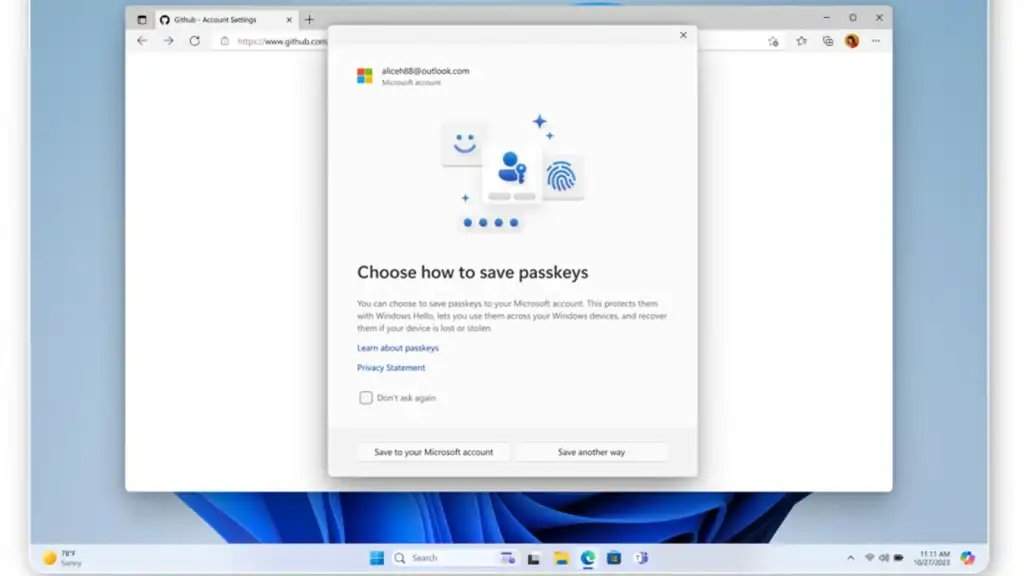The height and width of the screenshot is (576, 1024).
Task: Open Copilot from the taskbar
Action: point(968,558)
